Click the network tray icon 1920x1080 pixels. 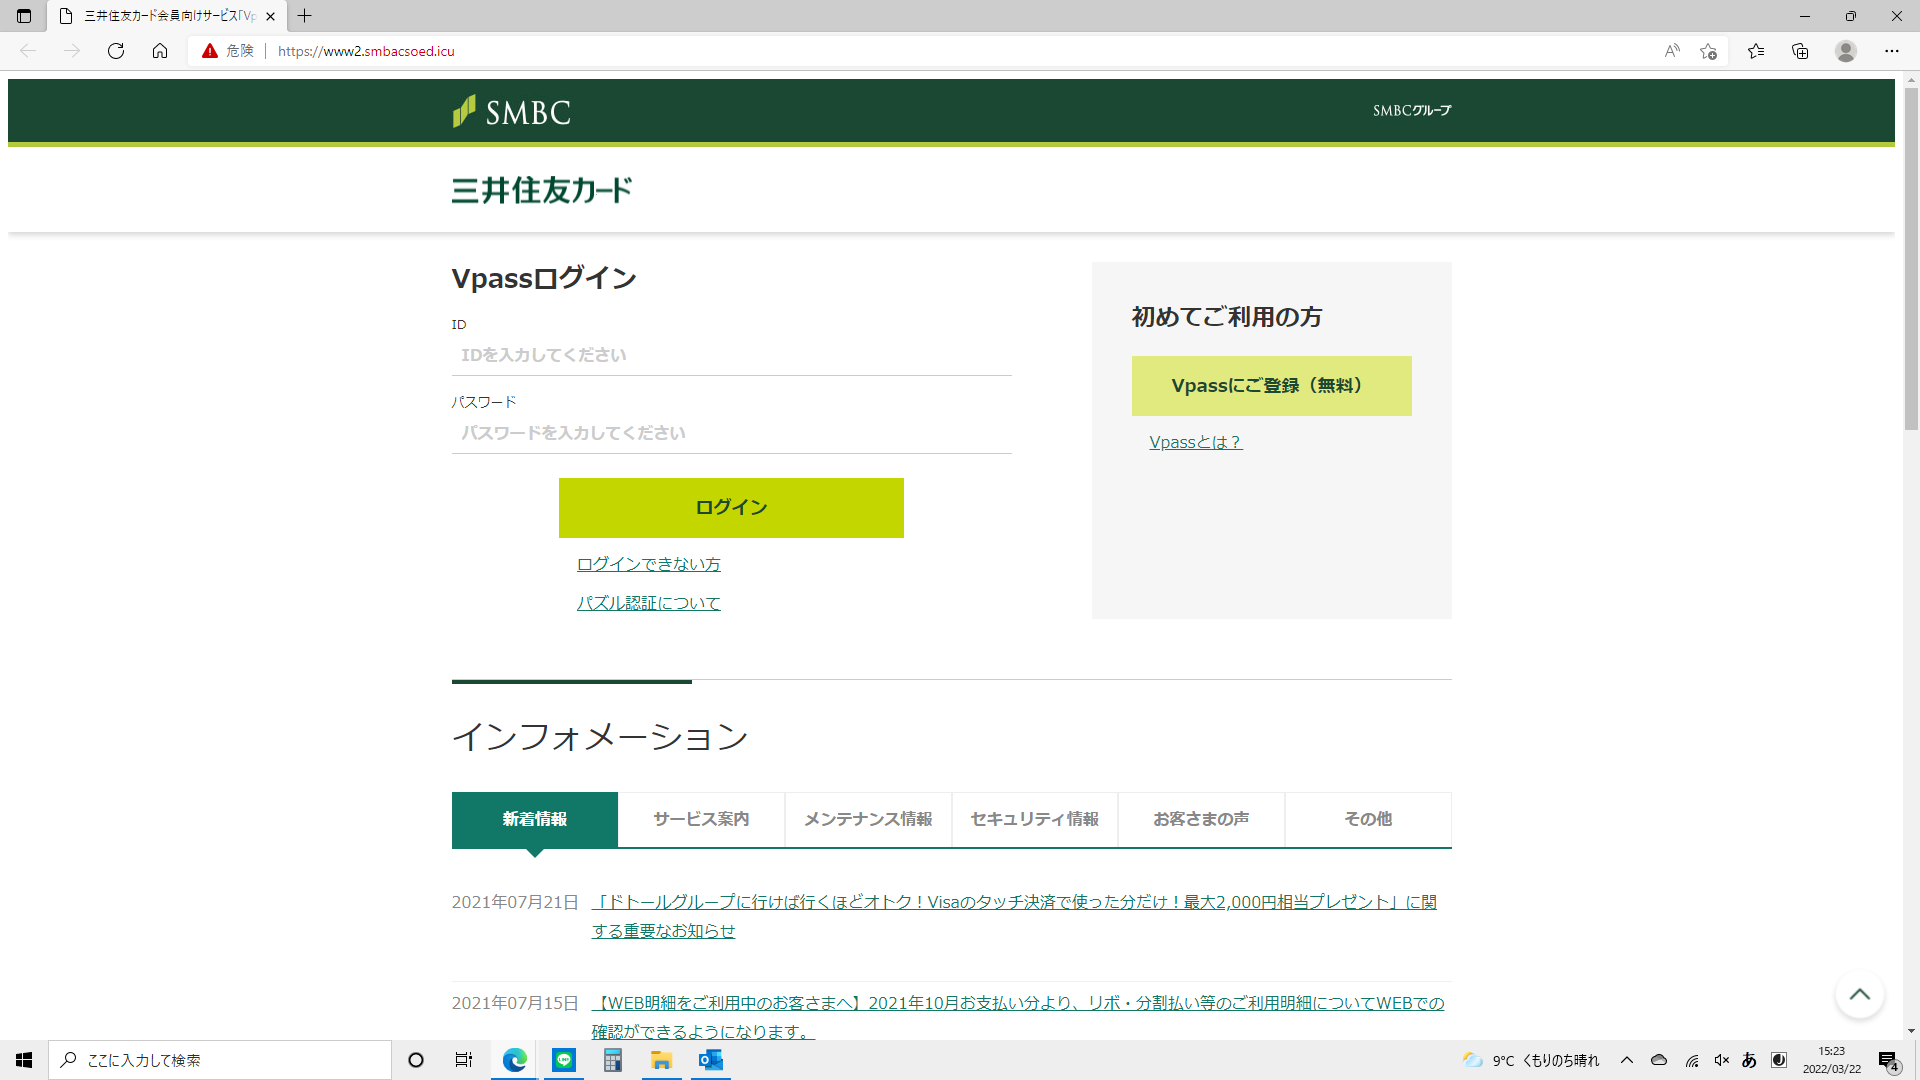click(1691, 1060)
